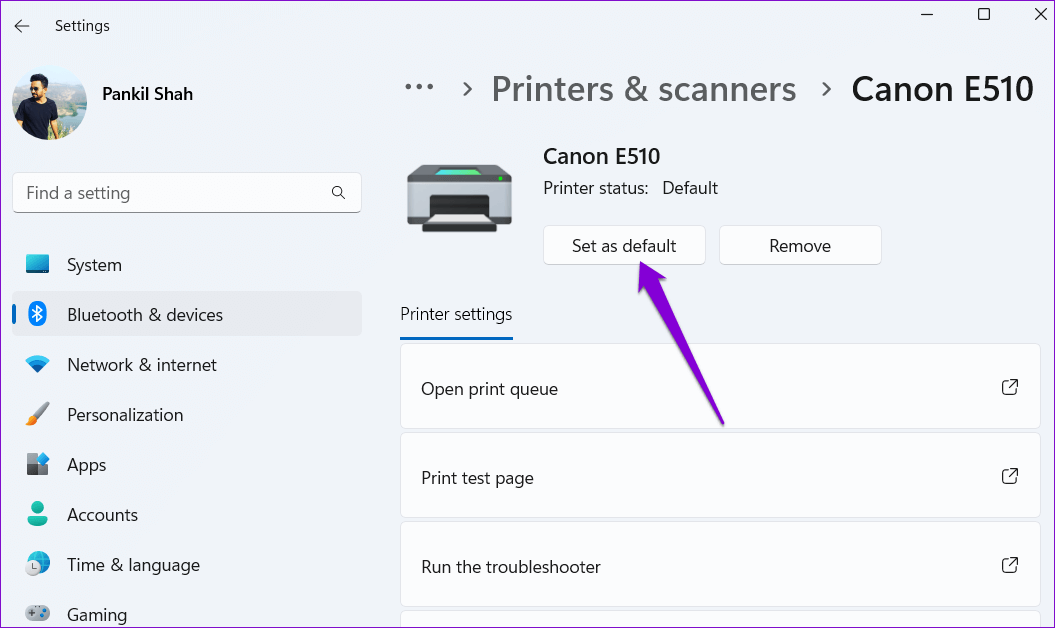Screen dimensions: 1055x628
Task: Open Pankil Shah profile picture
Action: click(x=50, y=103)
